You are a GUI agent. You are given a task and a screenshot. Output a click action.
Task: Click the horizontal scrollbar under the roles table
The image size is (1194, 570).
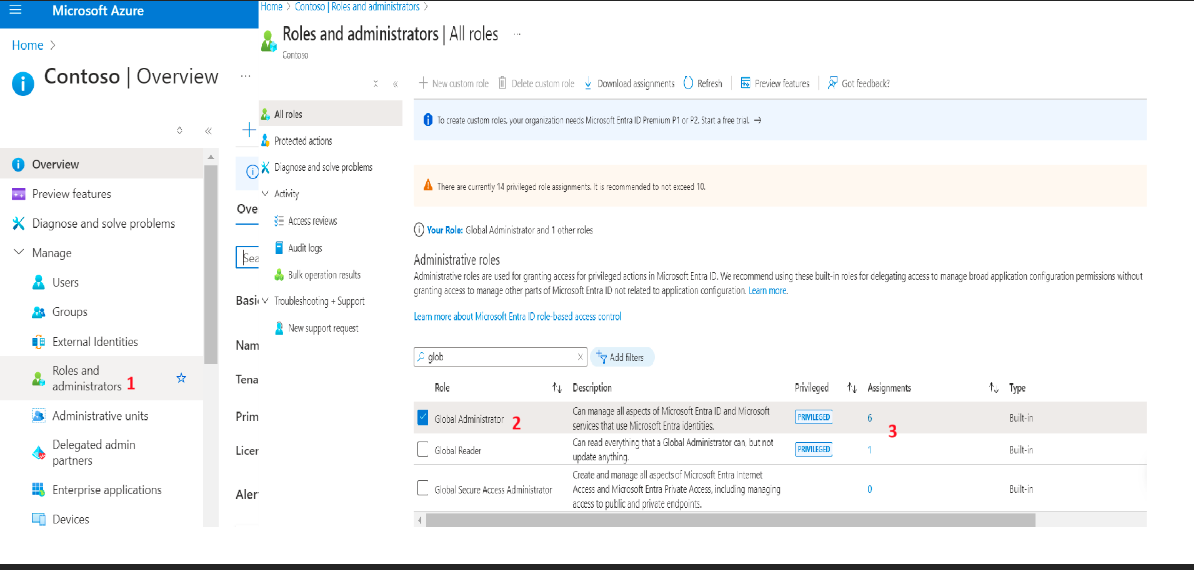click(730, 520)
